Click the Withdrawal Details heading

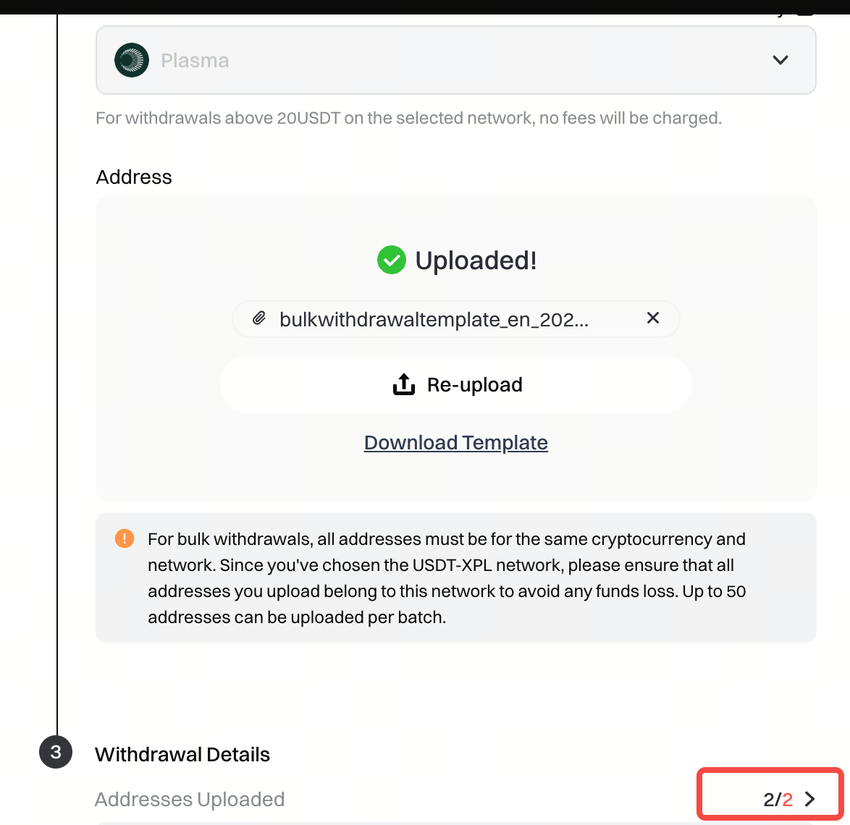click(182, 754)
